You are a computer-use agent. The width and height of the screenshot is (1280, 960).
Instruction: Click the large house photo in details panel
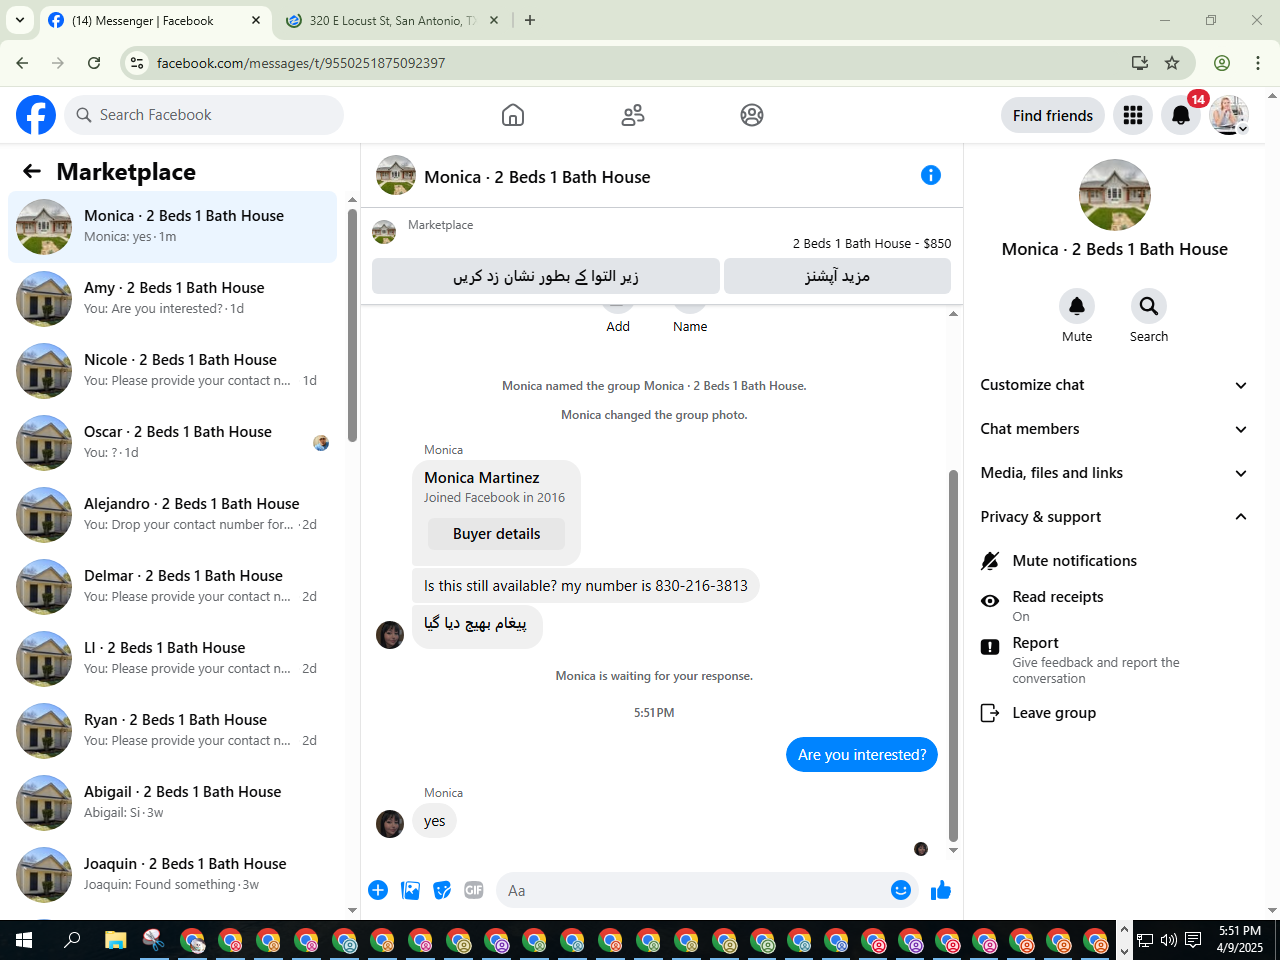tap(1115, 195)
